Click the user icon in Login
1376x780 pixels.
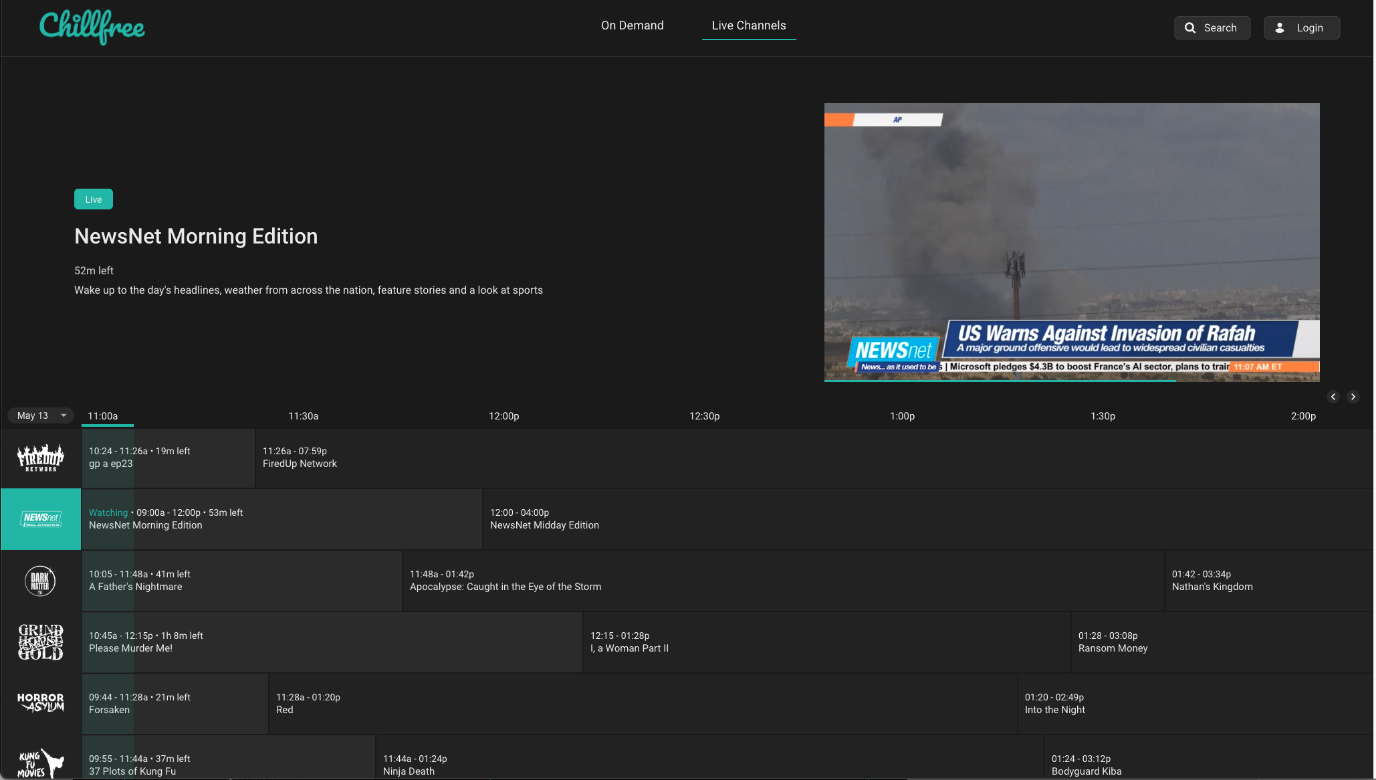click(1280, 28)
